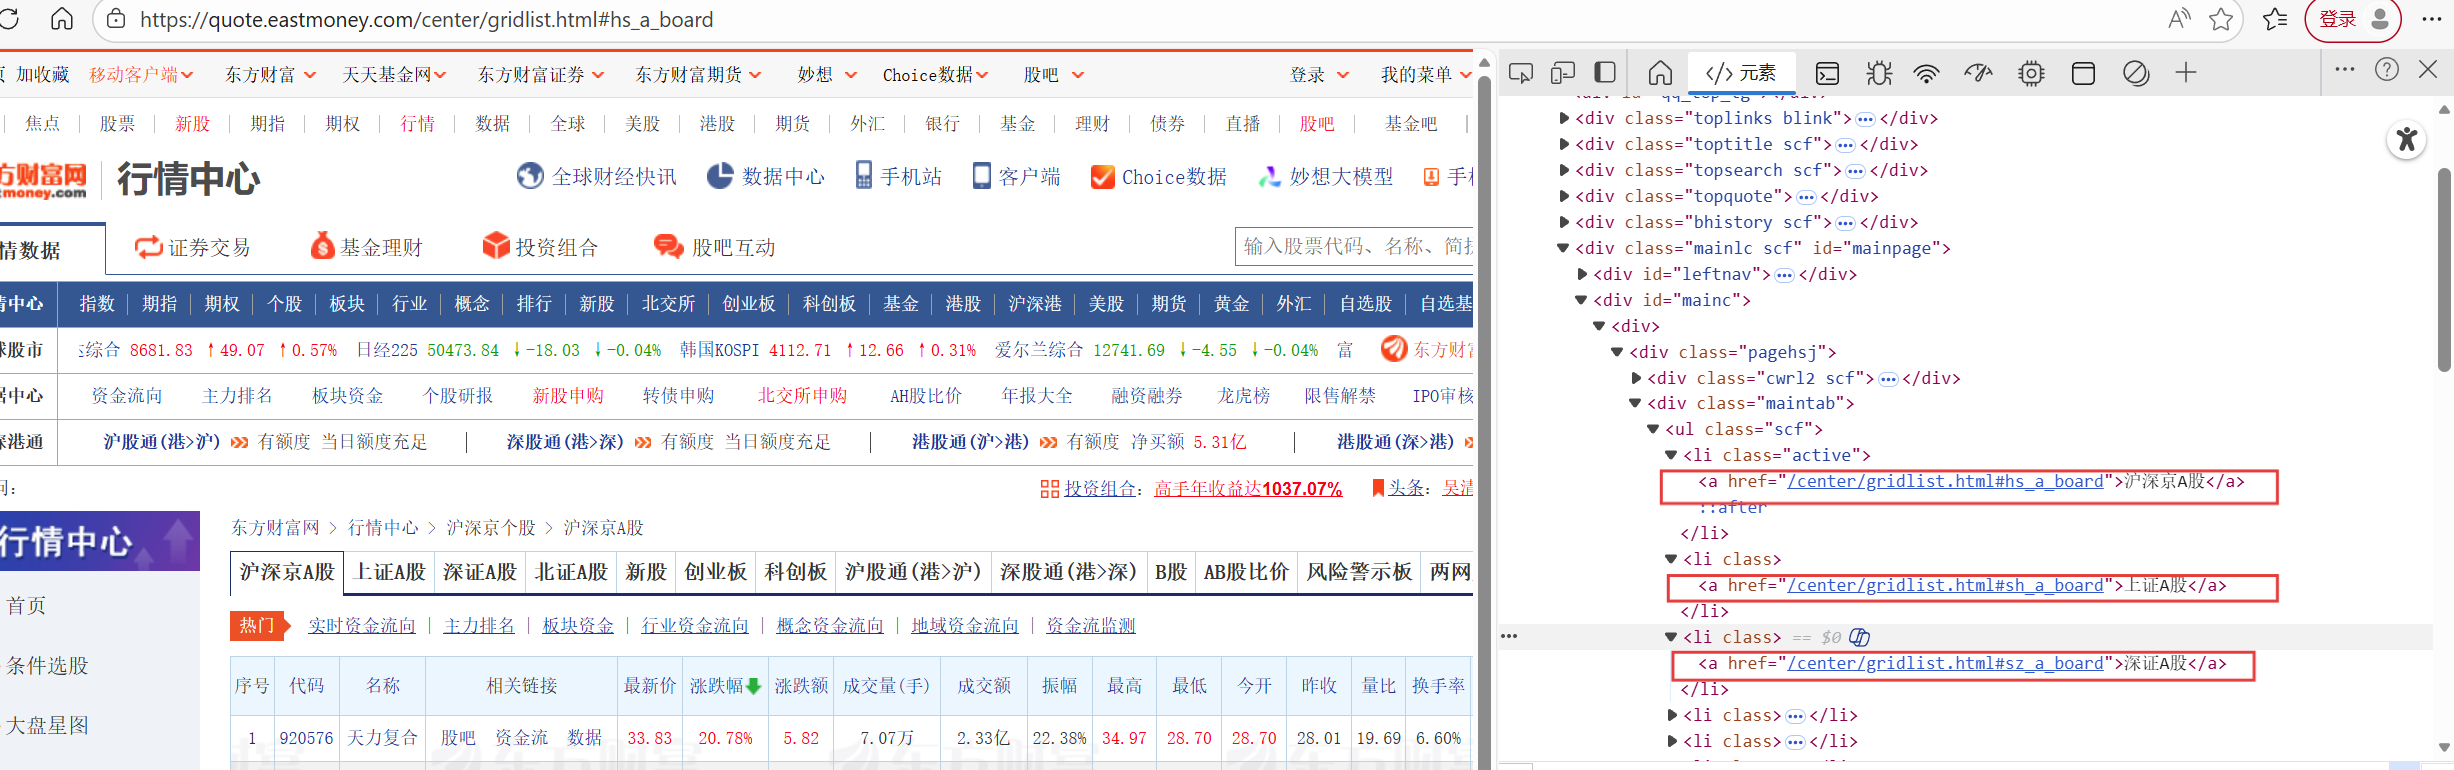
Task: Open the DevTools network wifi icon
Action: point(1926,73)
